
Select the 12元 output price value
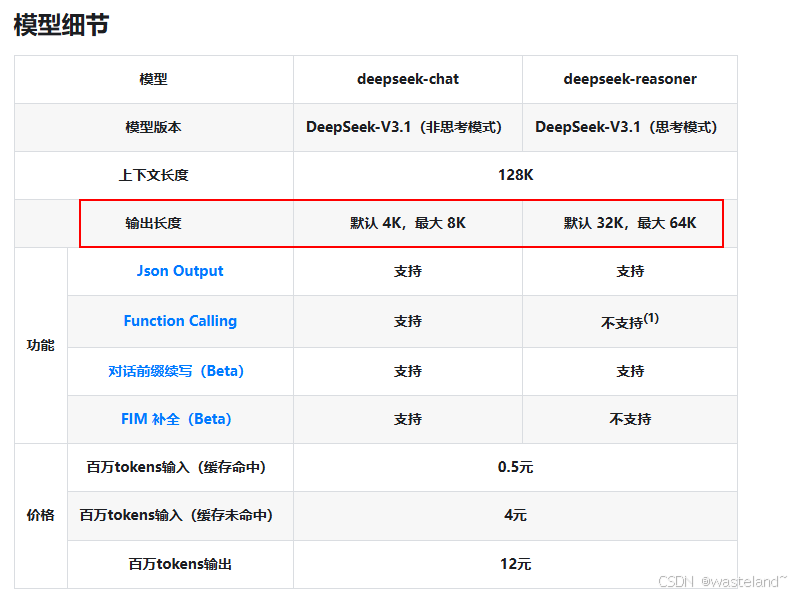pos(515,564)
